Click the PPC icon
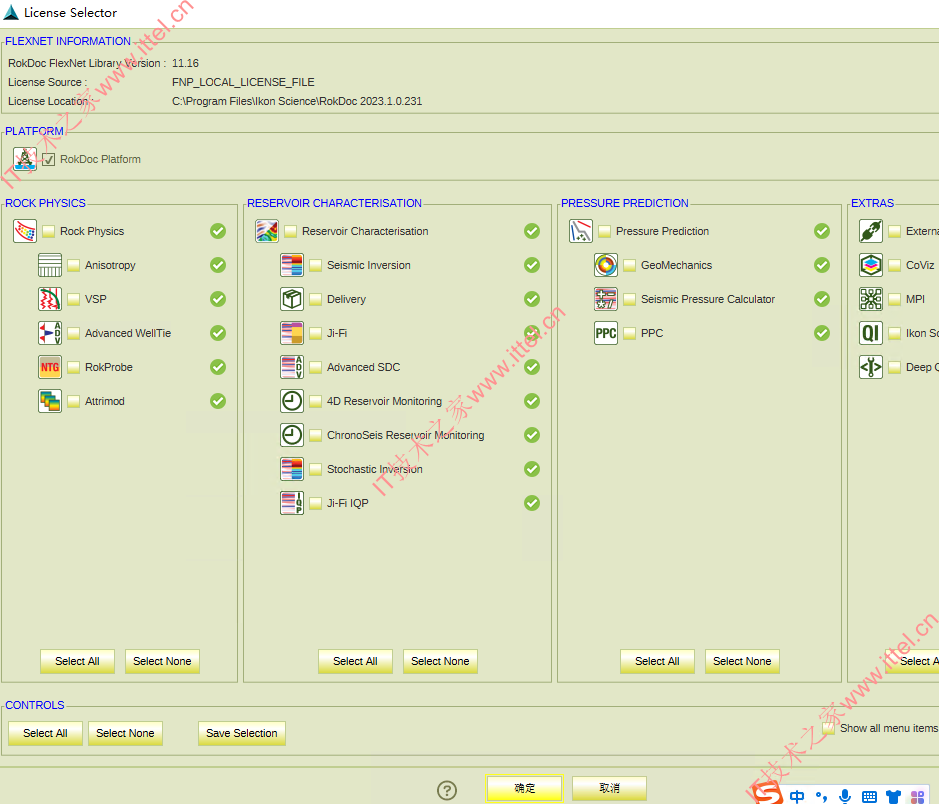 point(605,333)
